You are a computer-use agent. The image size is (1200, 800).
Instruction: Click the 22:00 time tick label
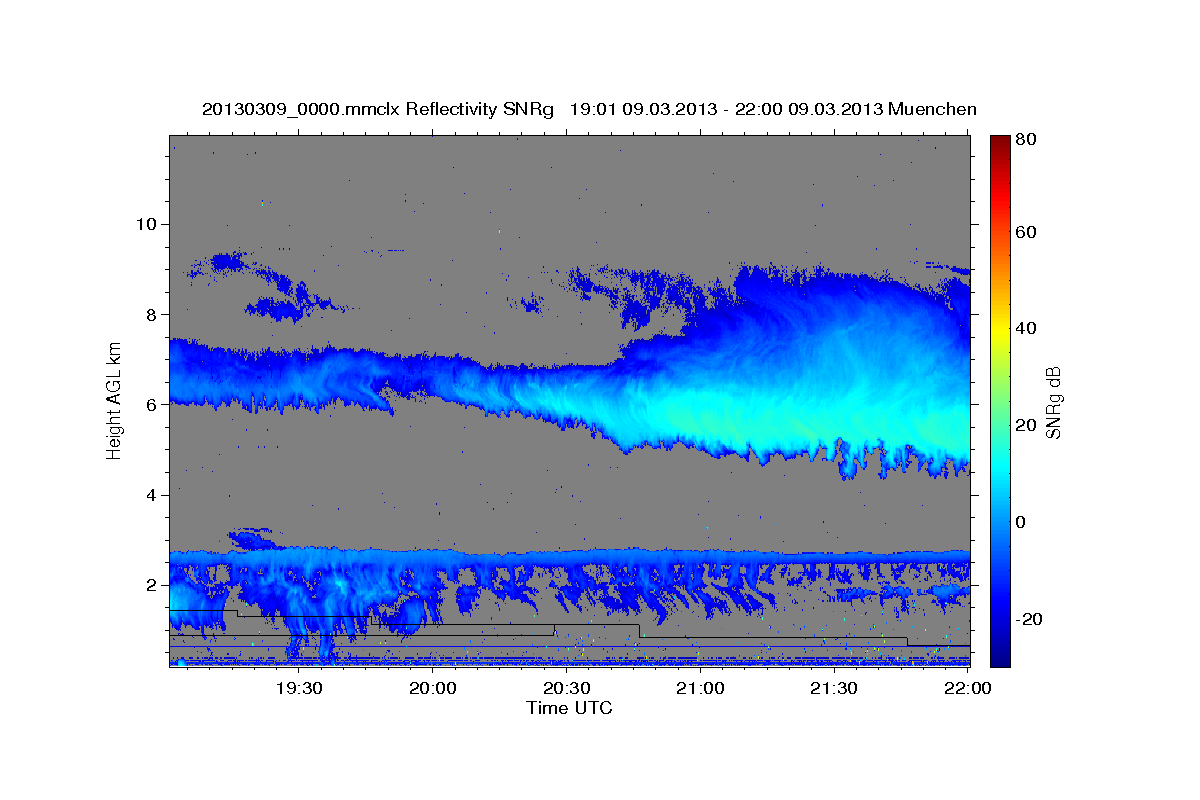pyautogui.click(x=967, y=688)
